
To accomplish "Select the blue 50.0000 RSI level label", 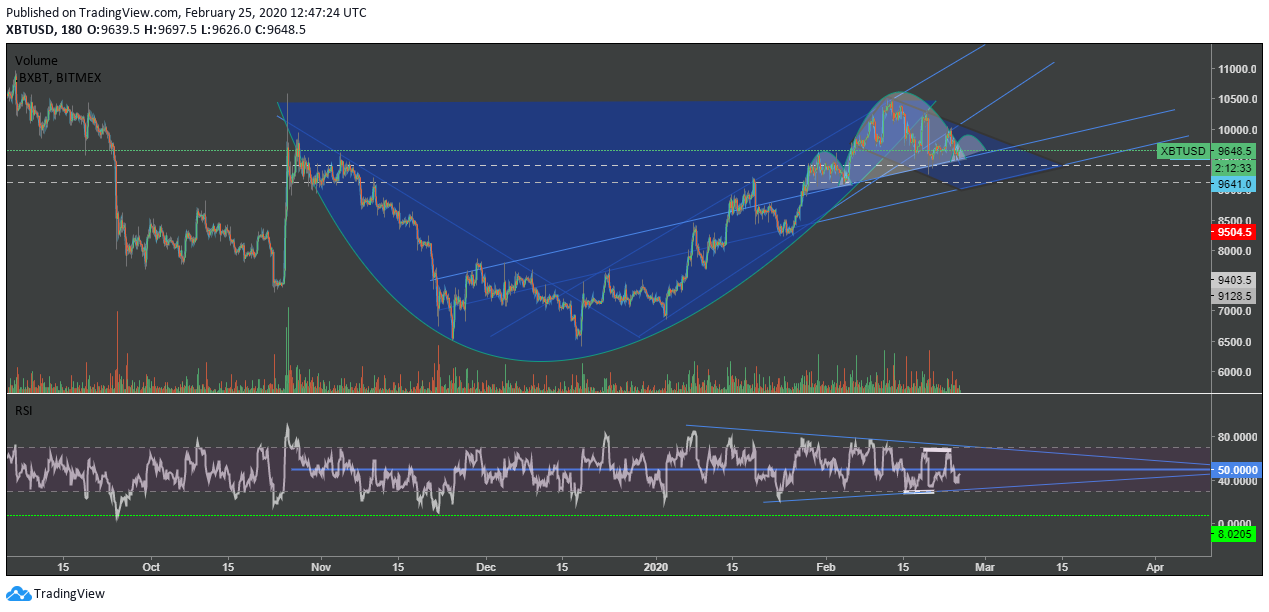I will coord(1236,469).
